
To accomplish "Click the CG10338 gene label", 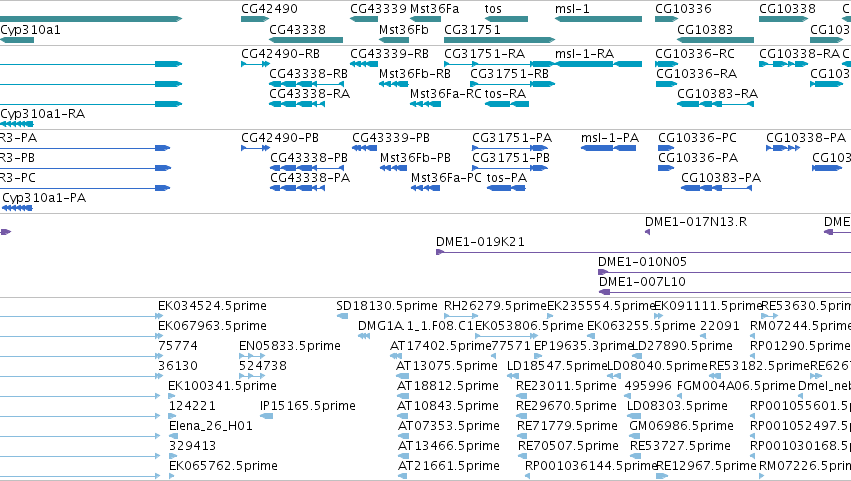I will (787, 9).
